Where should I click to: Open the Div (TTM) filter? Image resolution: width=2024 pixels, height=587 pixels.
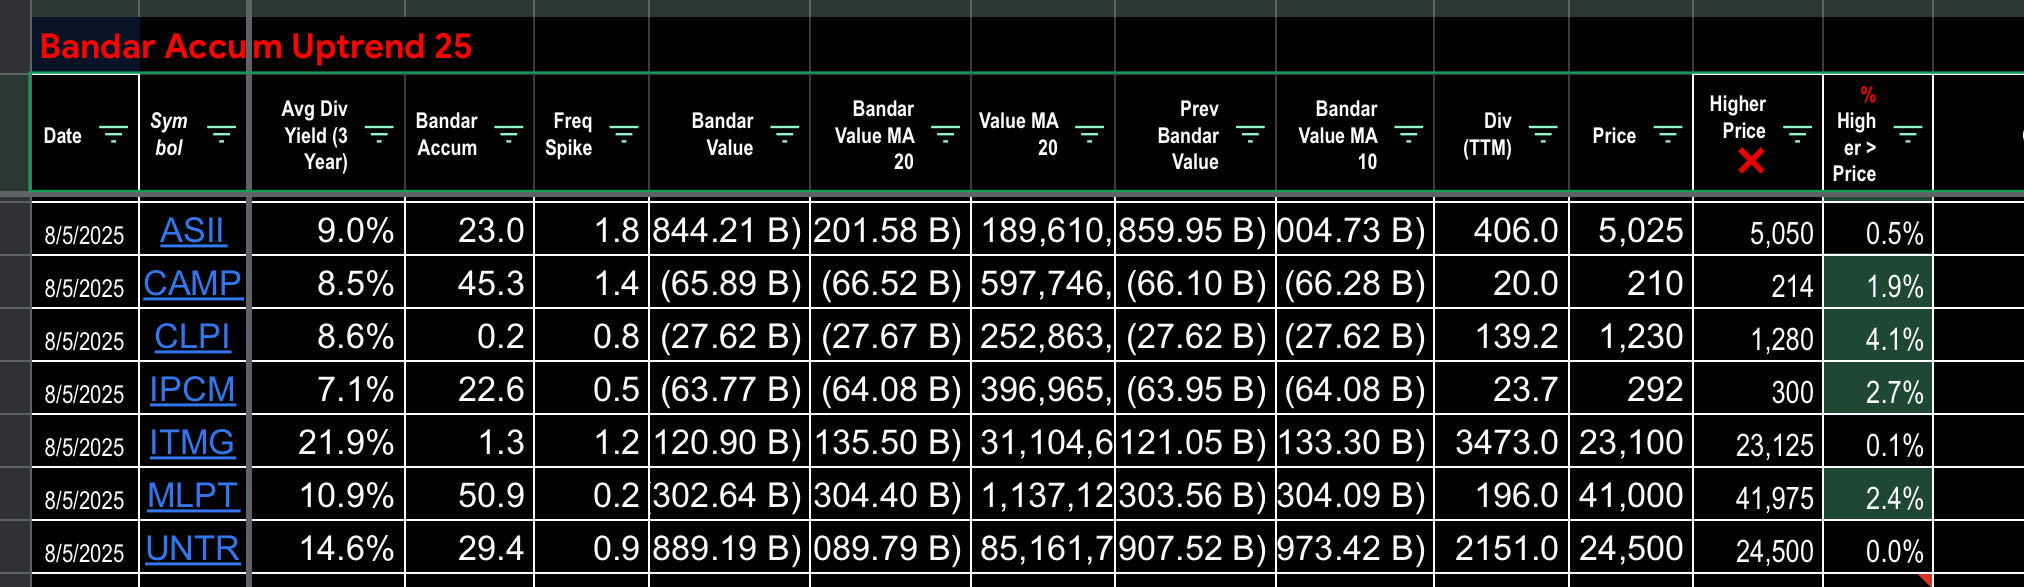1544,135
